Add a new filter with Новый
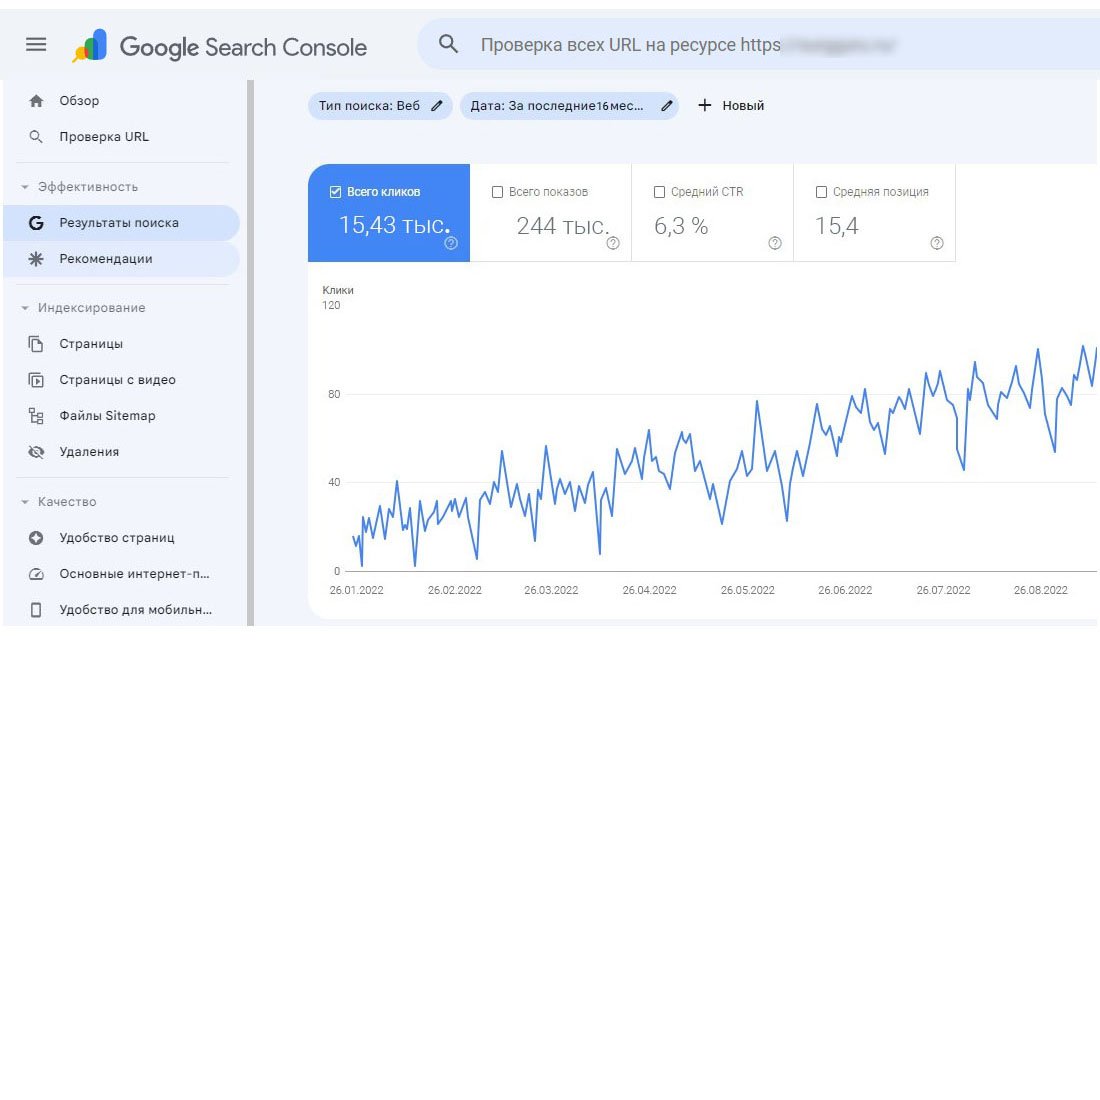The image size is (1100, 1100). tap(731, 106)
